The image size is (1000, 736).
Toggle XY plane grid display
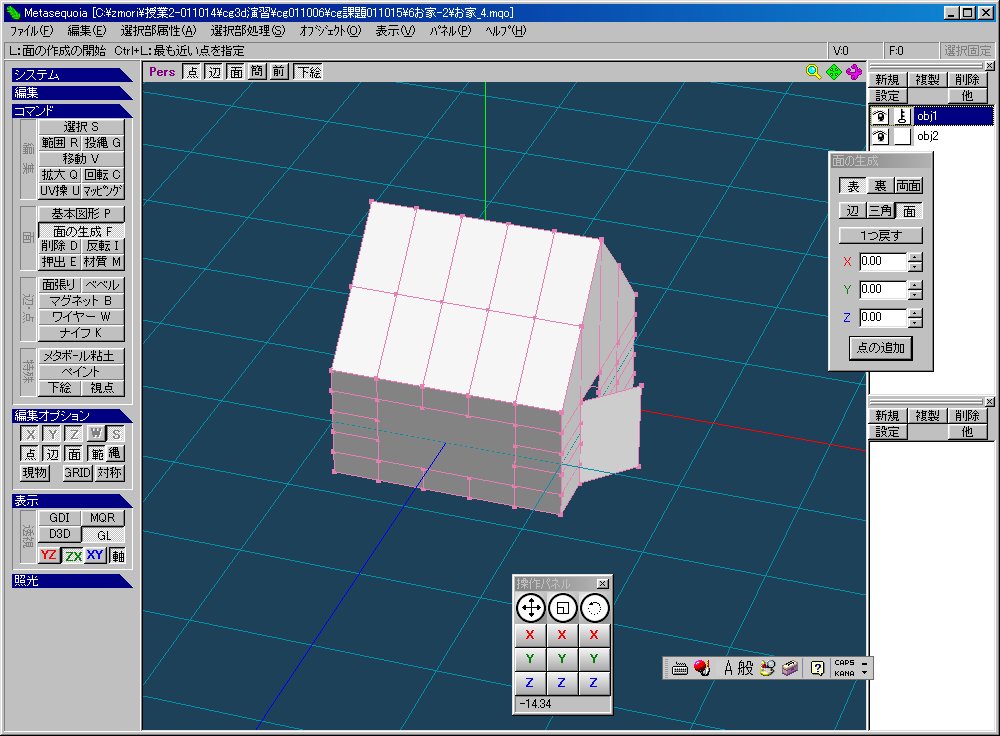coord(95,556)
